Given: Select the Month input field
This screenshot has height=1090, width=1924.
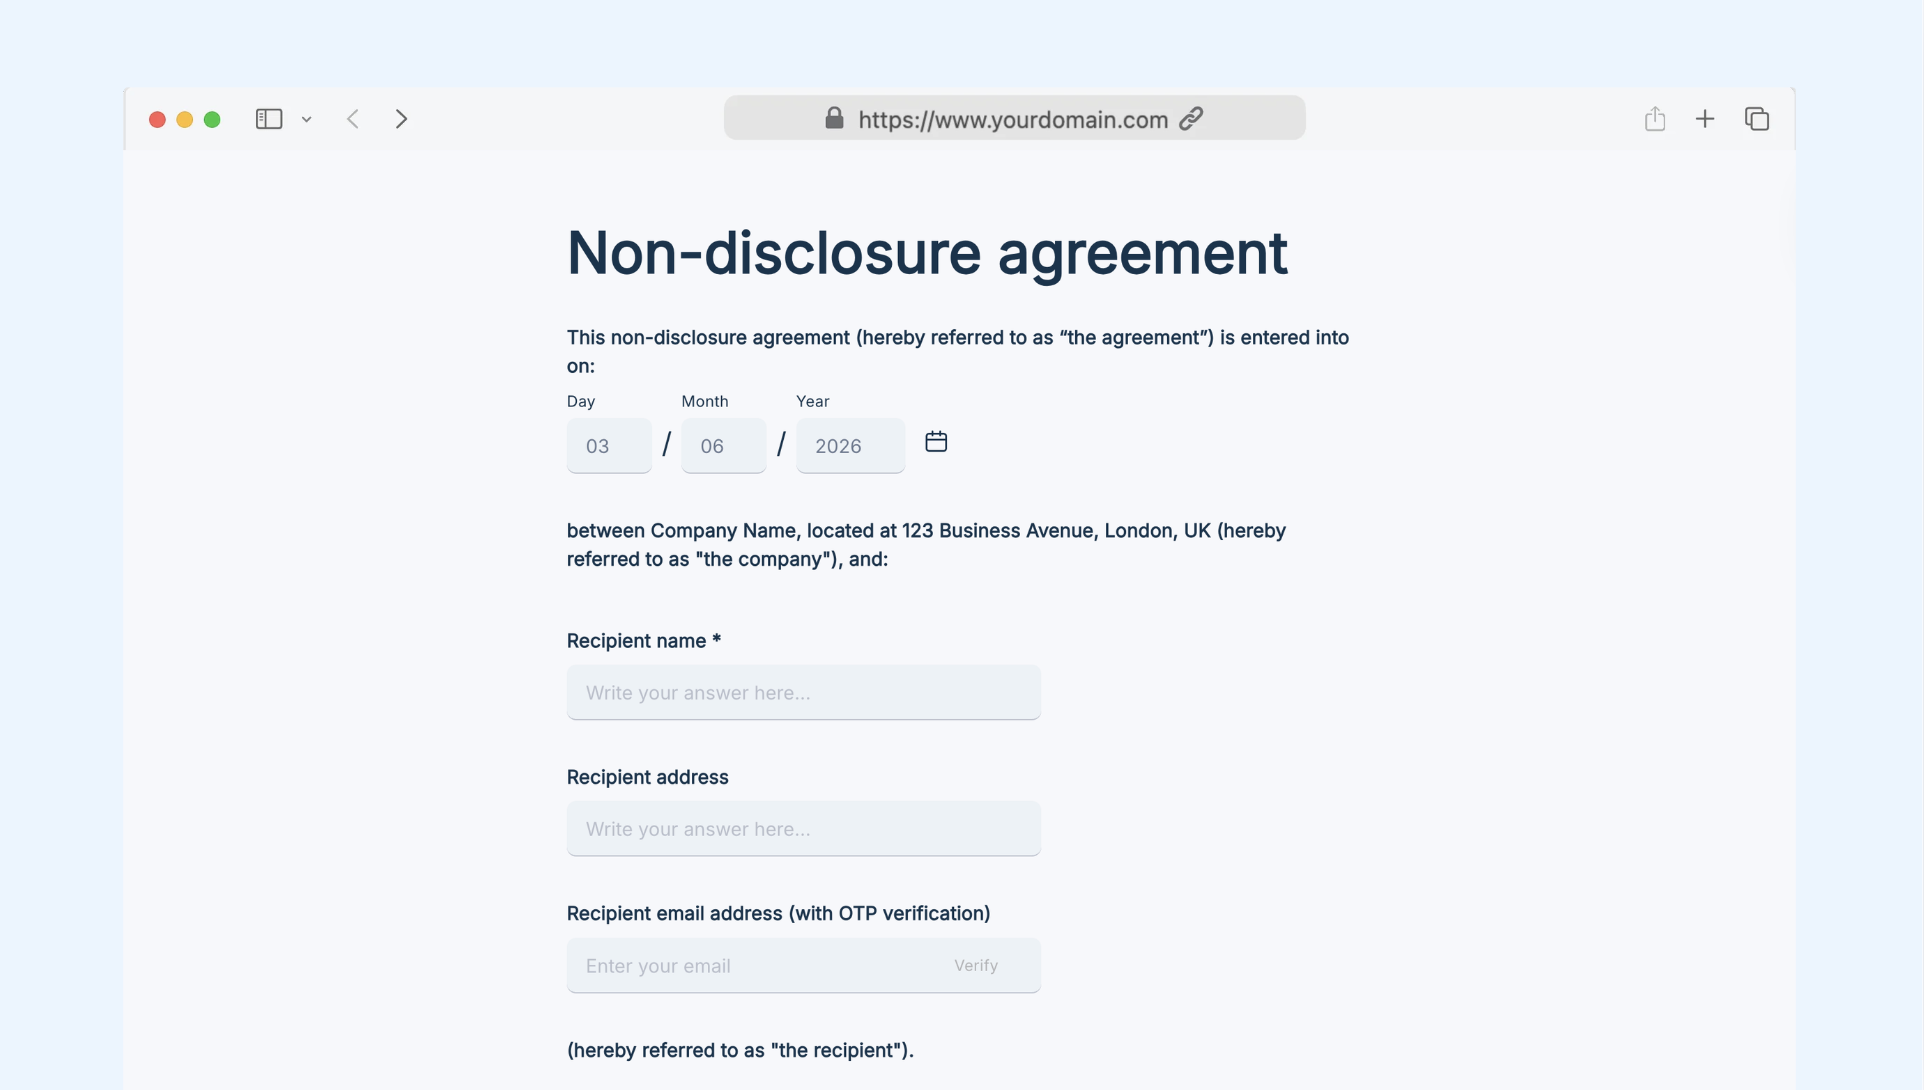Looking at the screenshot, I should (x=724, y=446).
